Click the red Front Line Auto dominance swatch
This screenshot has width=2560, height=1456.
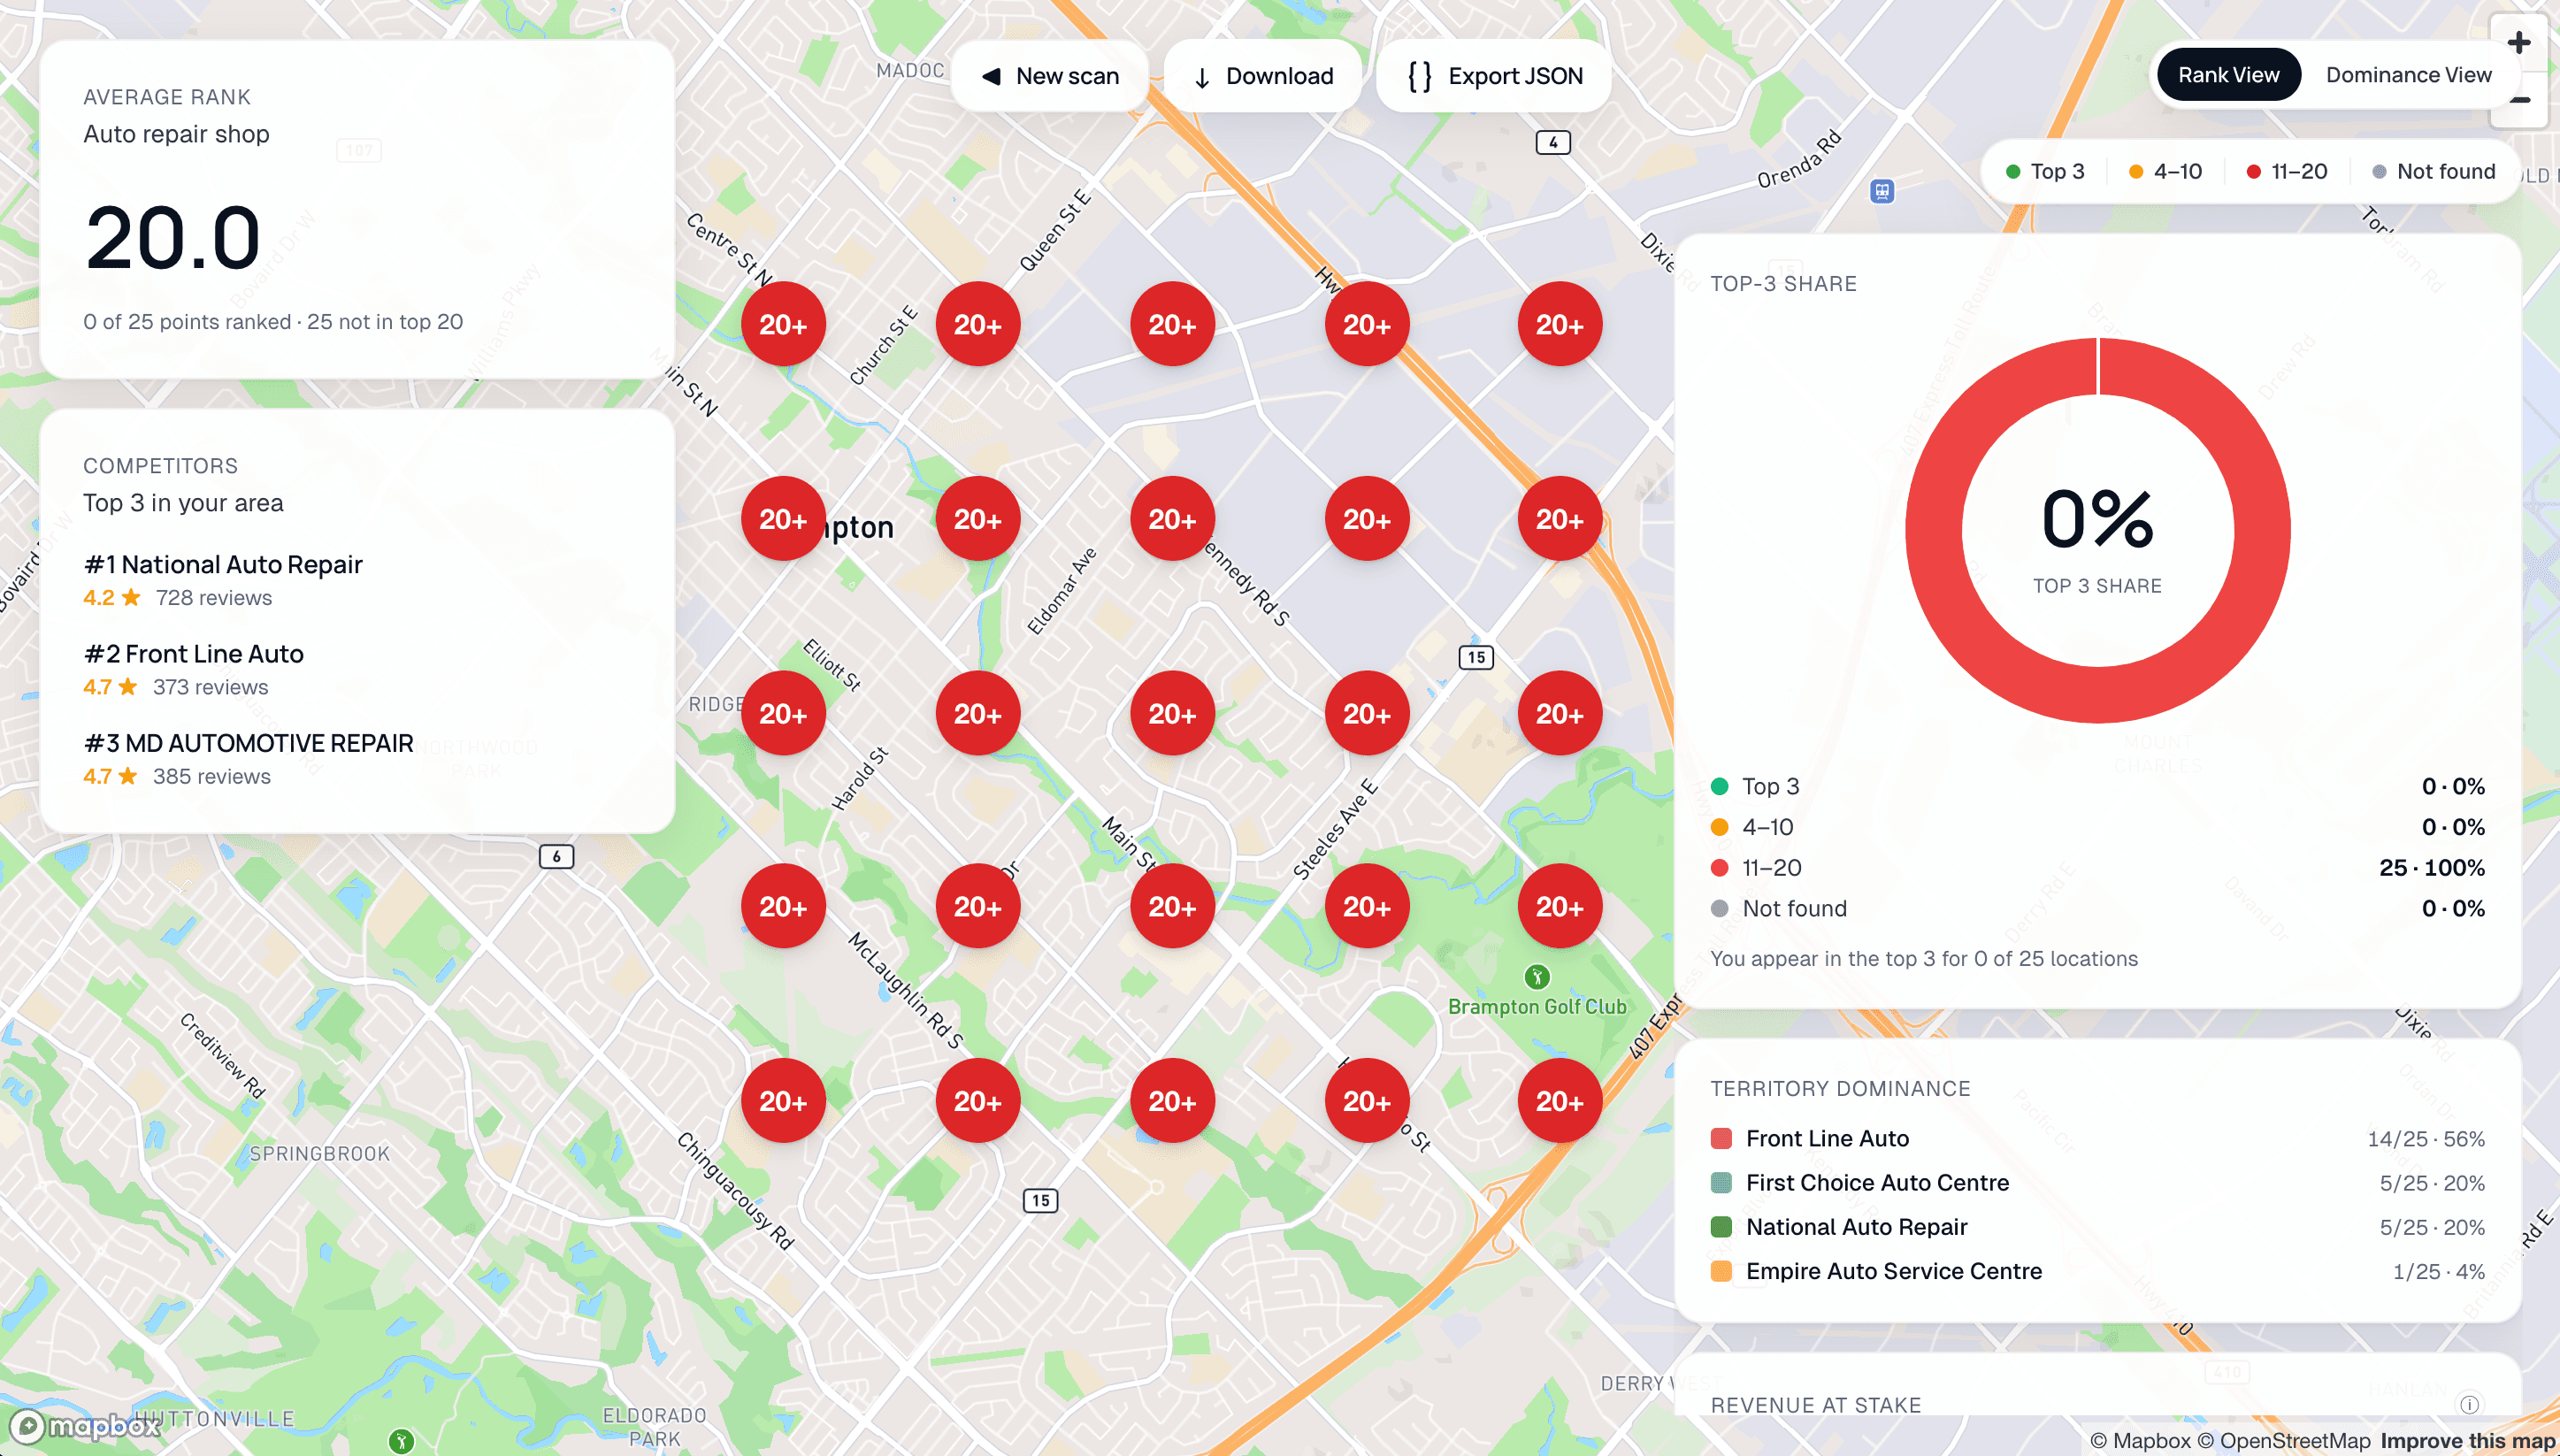click(x=1721, y=1138)
